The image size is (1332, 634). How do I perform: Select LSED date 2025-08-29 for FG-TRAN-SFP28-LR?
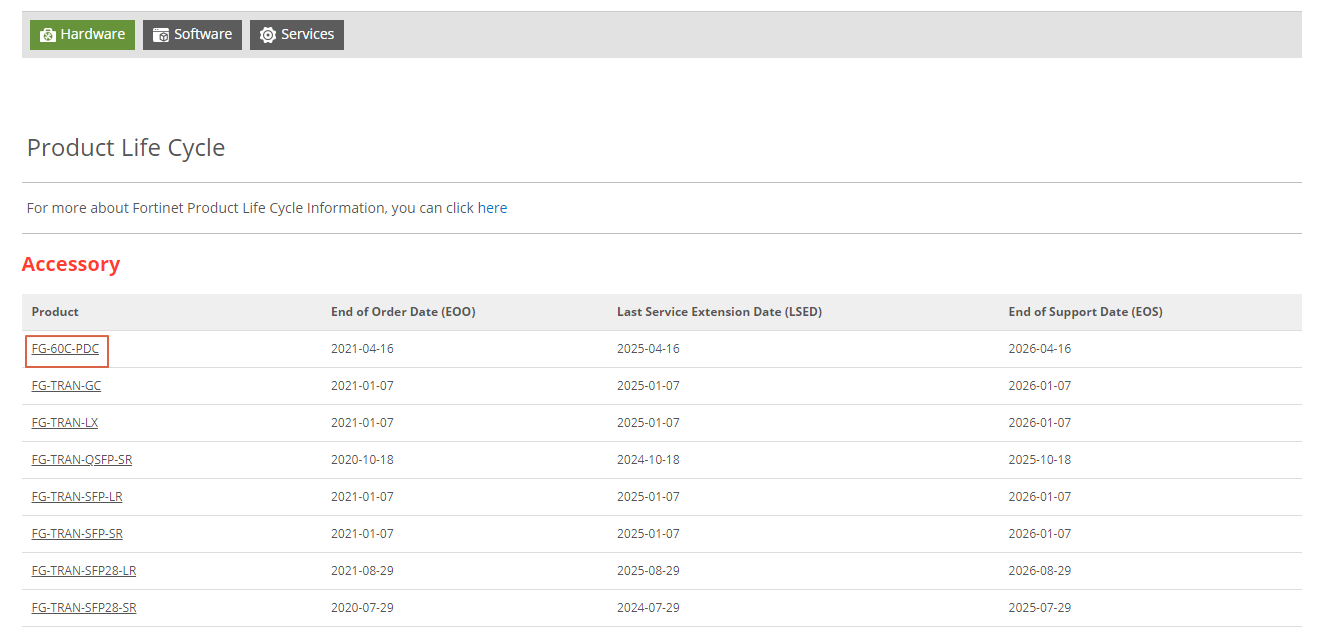648,571
